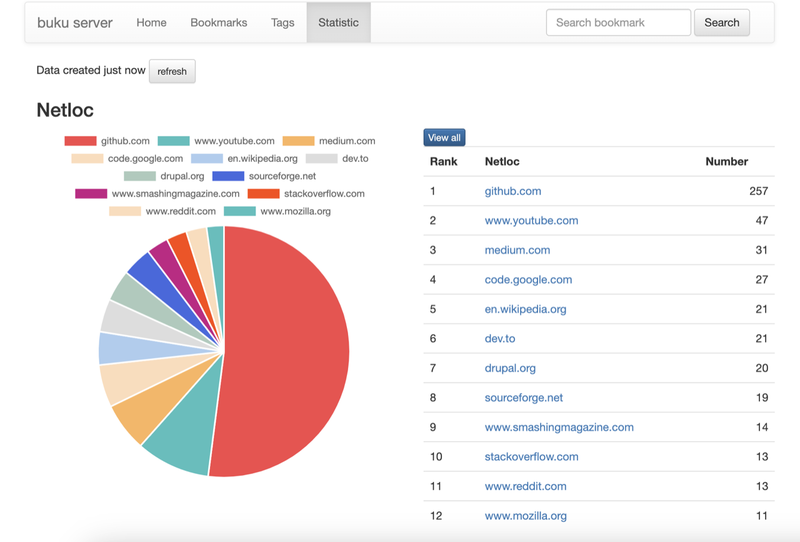800x542 pixels.
Task: Focus the Search bookmark input field
Action: point(617,22)
